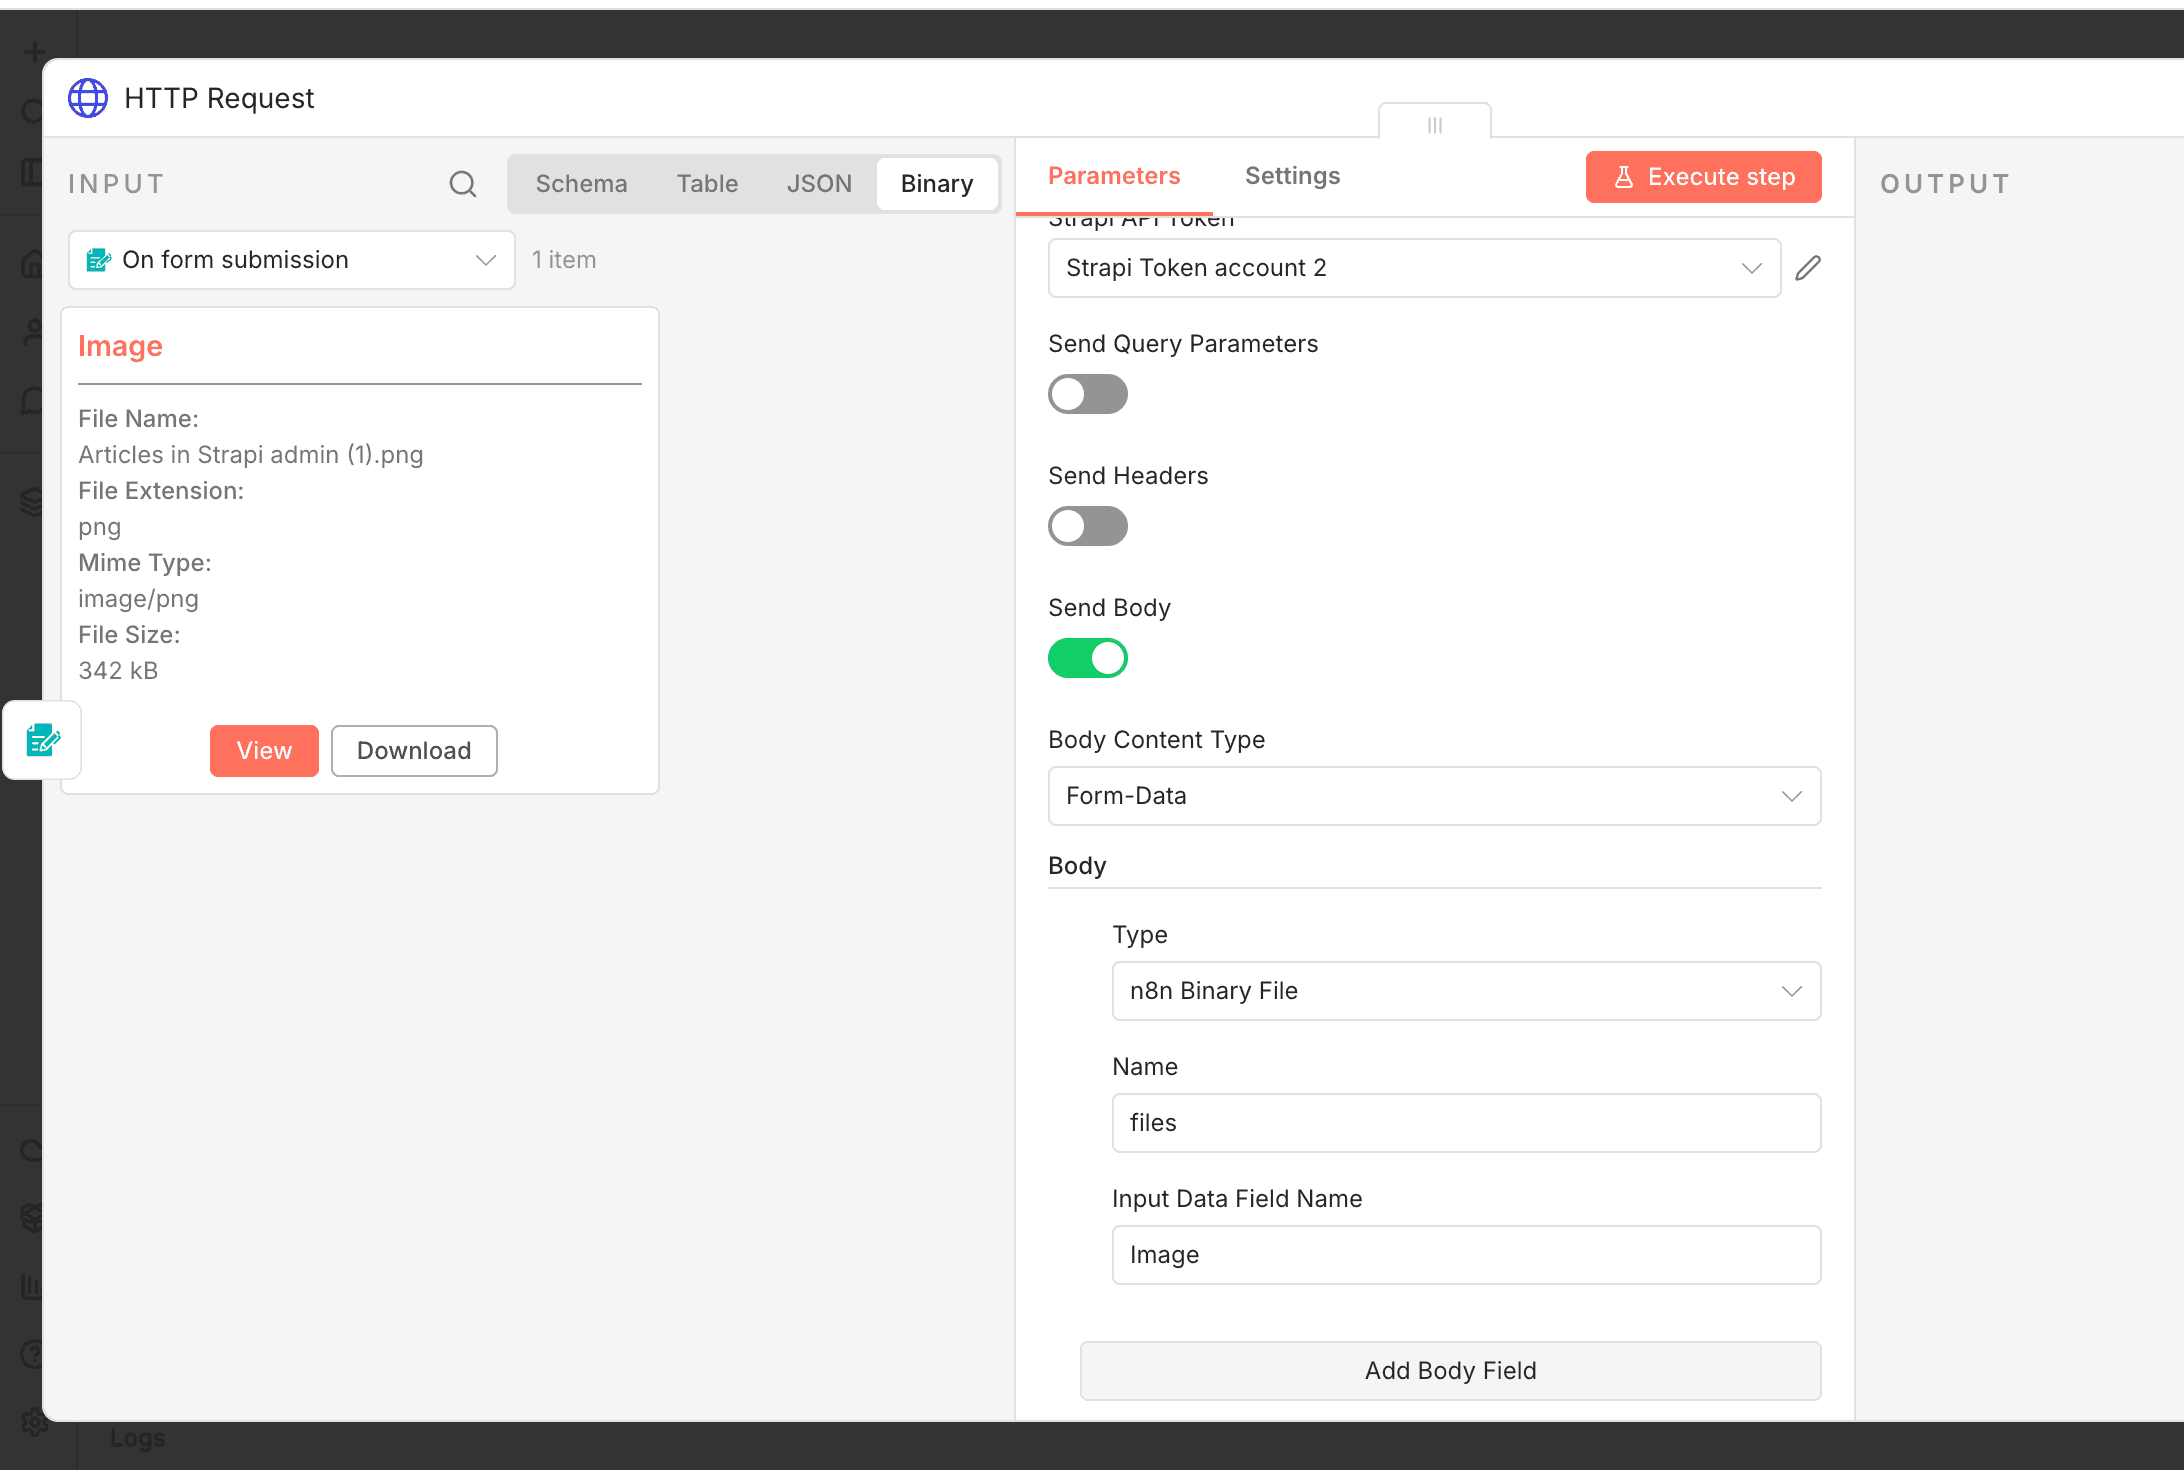Viewport: 2184px width, 1470px height.
Task: Click the floating form trigger node icon
Action: pos(42,741)
